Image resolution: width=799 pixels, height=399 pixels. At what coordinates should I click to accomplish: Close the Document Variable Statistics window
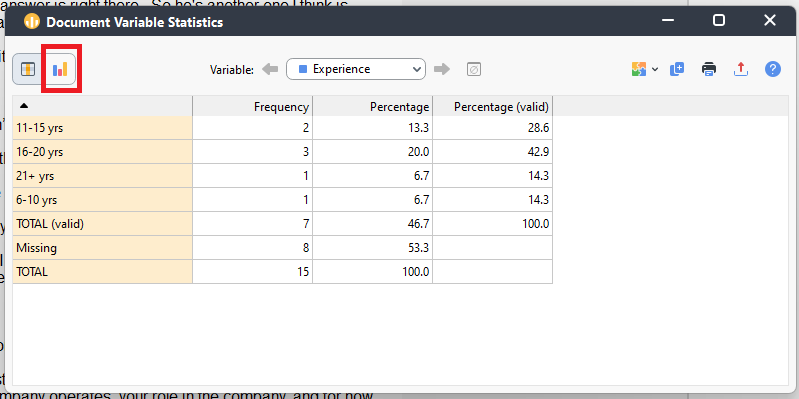point(770,21)
